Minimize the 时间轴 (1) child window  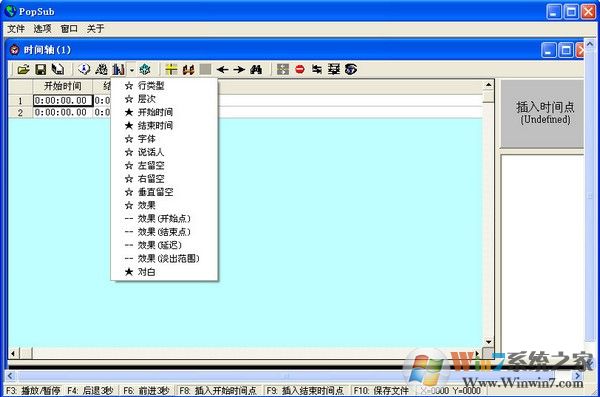click(548, 50)
